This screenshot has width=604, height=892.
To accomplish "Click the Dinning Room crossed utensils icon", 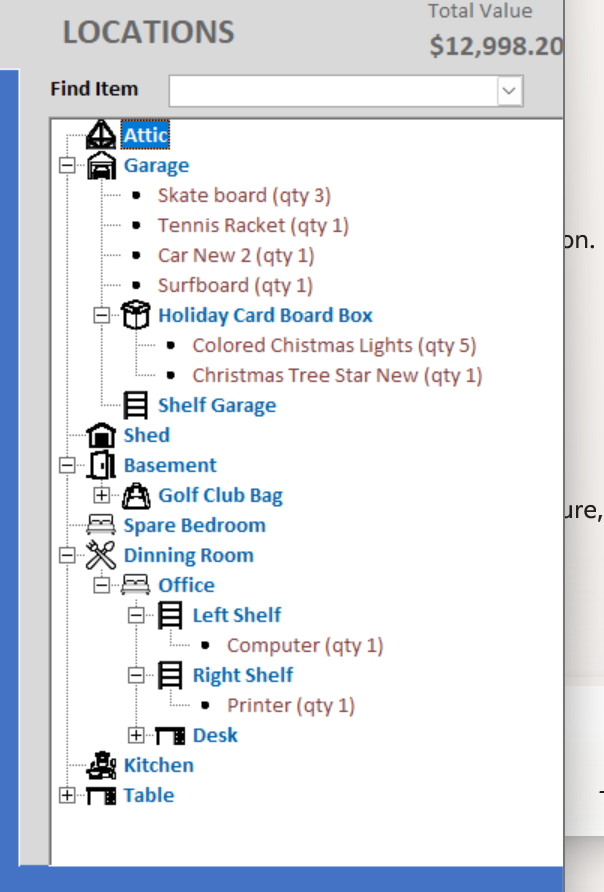I will [x=101, y=556].
